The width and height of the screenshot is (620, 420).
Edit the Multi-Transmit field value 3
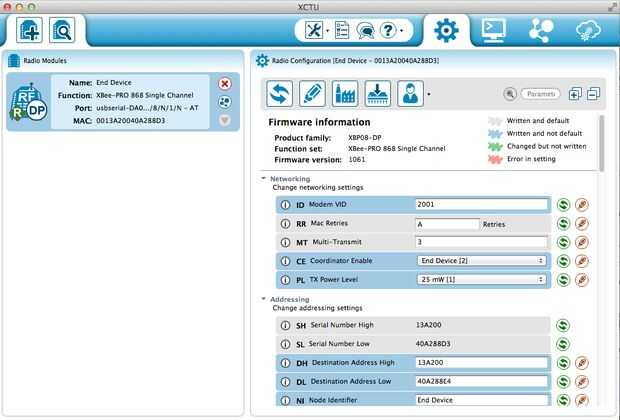point(482,242)
